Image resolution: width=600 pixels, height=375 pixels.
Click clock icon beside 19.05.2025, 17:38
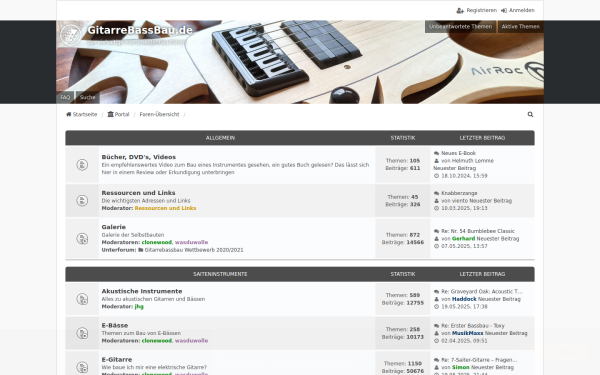point(437,307)
